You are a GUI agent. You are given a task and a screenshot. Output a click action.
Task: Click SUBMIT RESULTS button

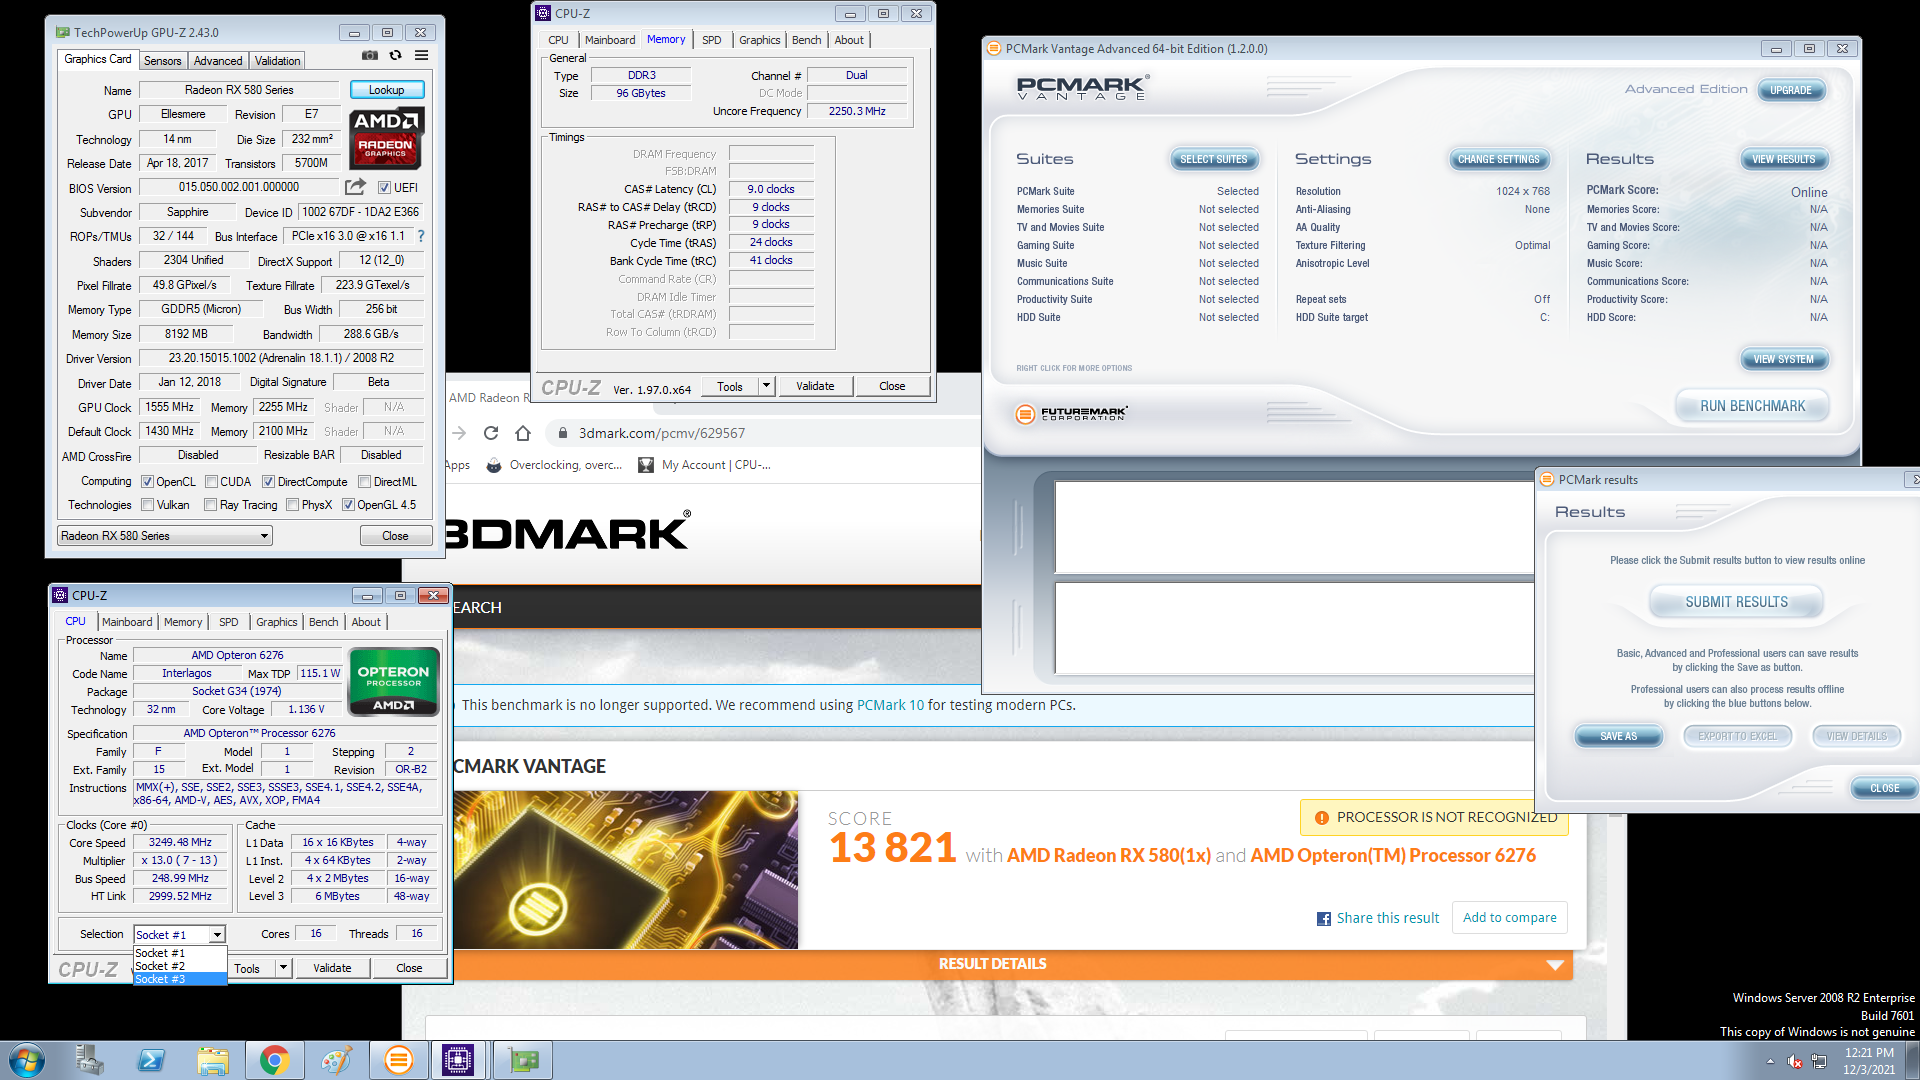point(1736,602)
